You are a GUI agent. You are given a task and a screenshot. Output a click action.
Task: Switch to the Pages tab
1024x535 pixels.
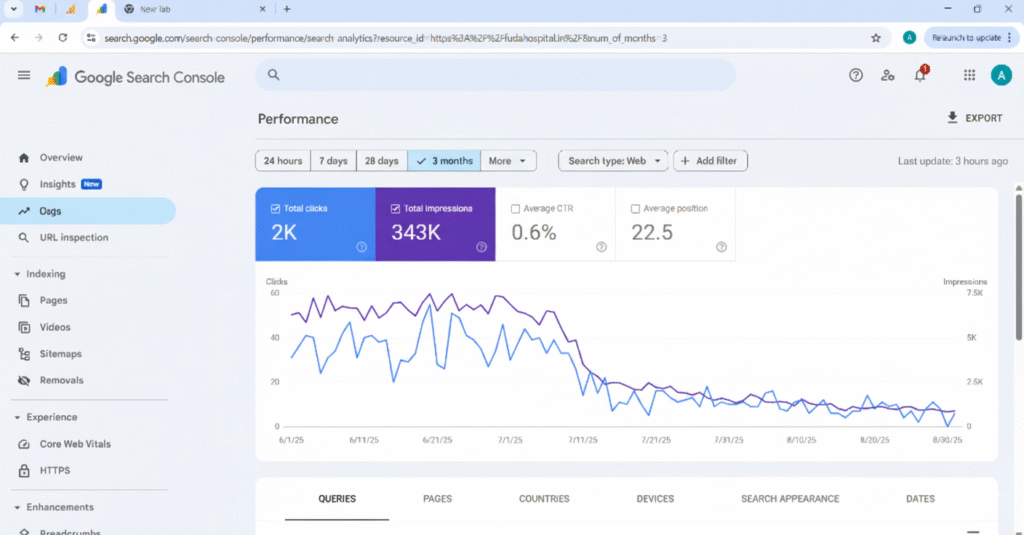click(x=437, y=499)
